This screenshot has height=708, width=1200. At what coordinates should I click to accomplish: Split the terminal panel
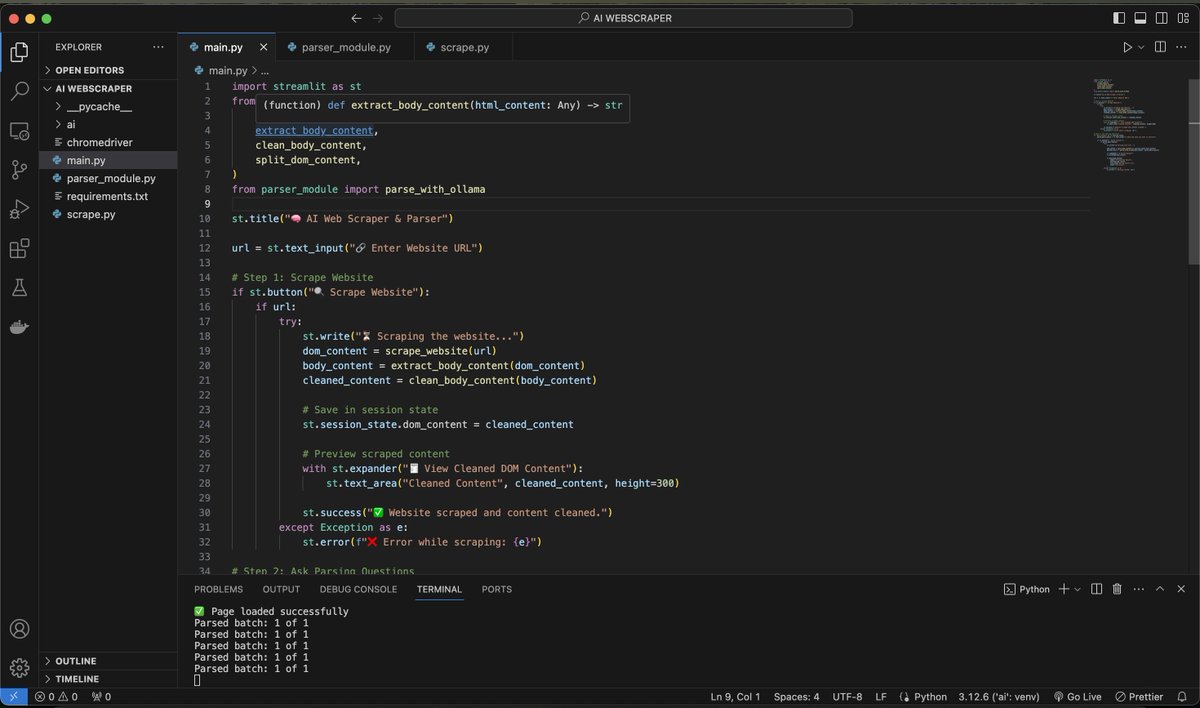coord(1097,589)
